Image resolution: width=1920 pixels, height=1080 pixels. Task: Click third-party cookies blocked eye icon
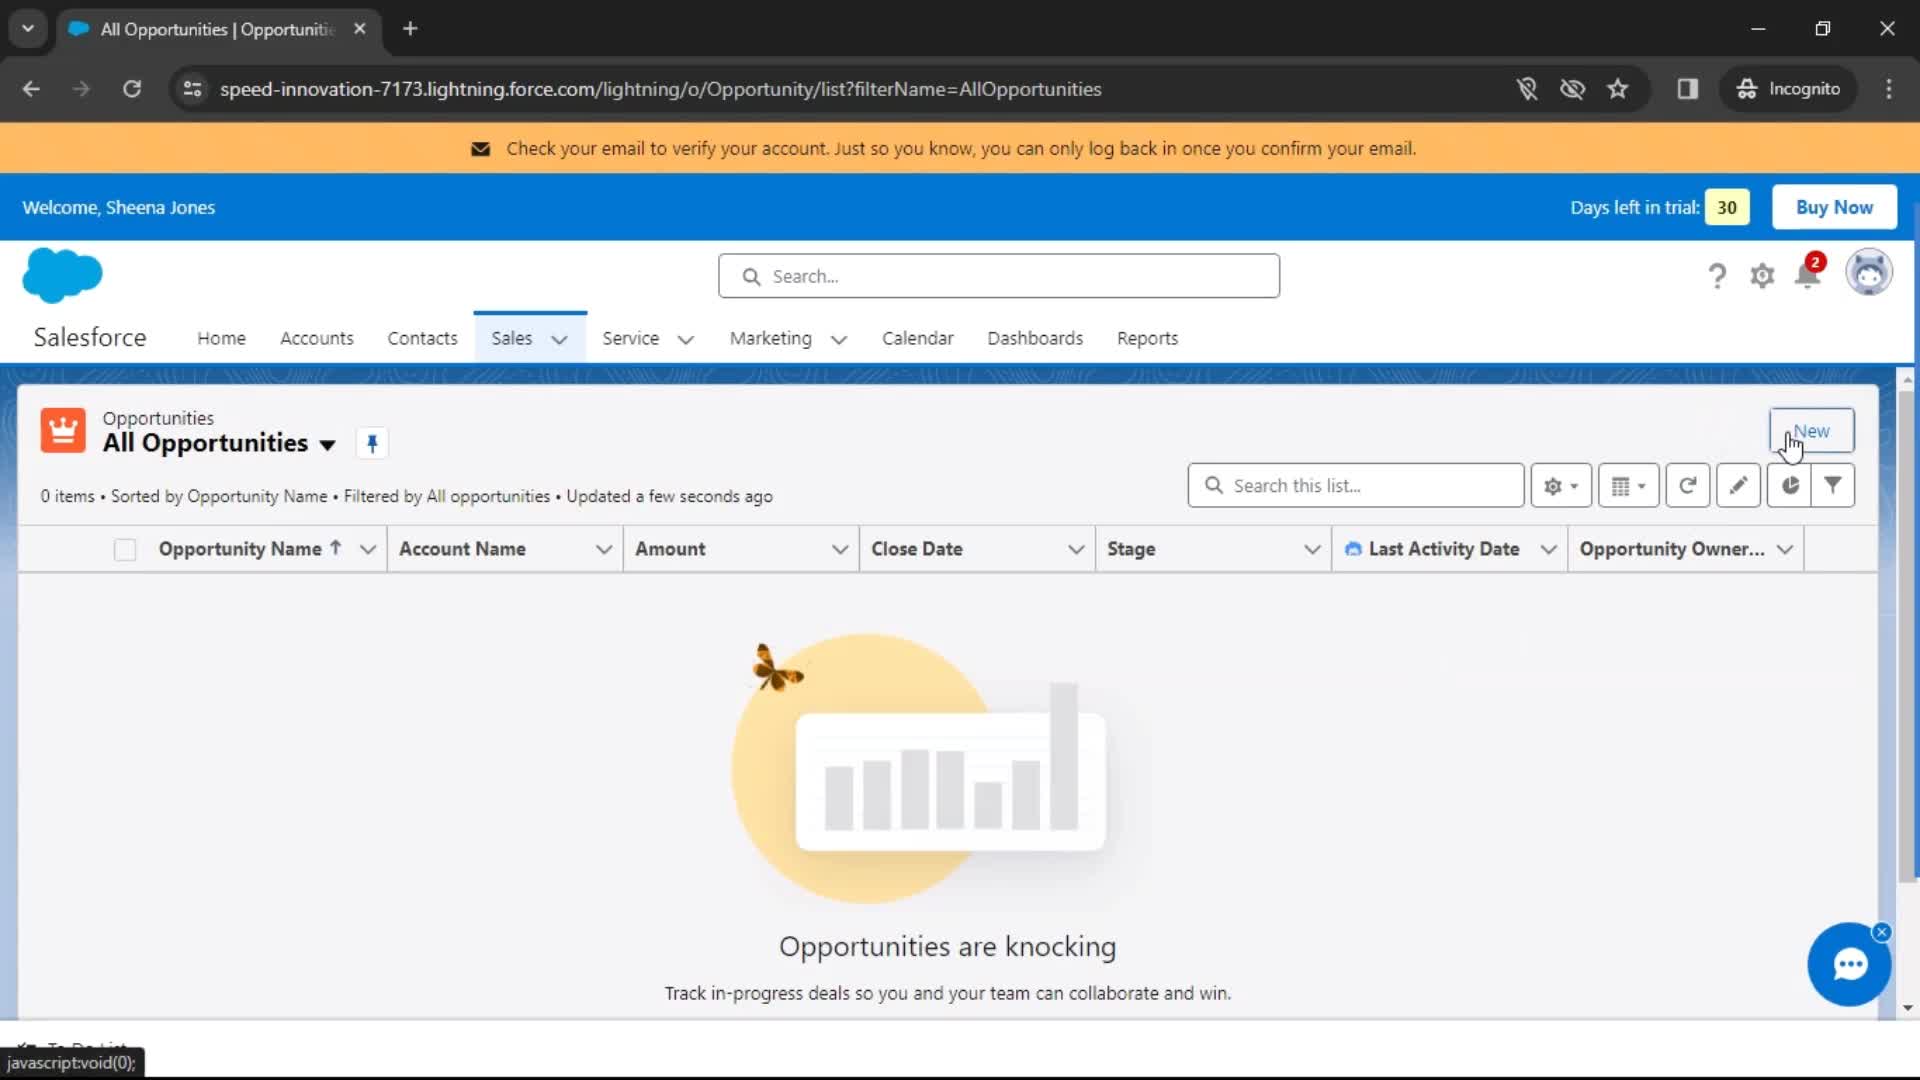(x=1572, y=89)
